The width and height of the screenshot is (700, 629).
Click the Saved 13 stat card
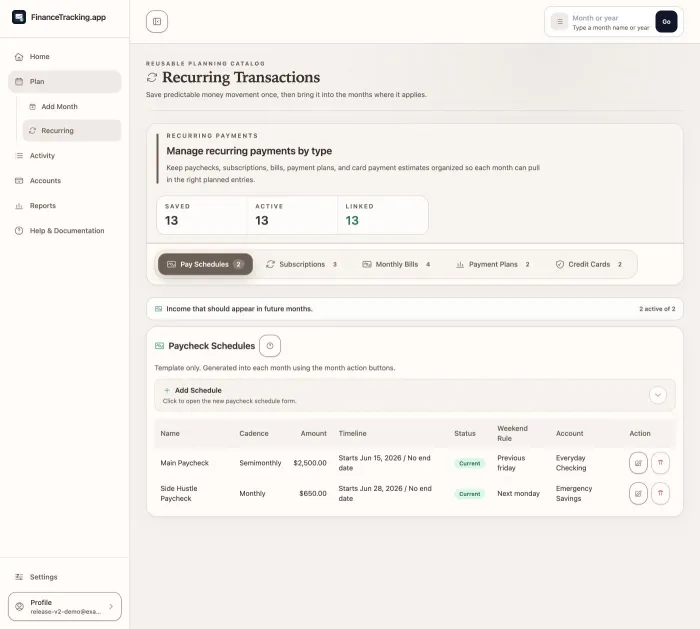tap(202, 215)
